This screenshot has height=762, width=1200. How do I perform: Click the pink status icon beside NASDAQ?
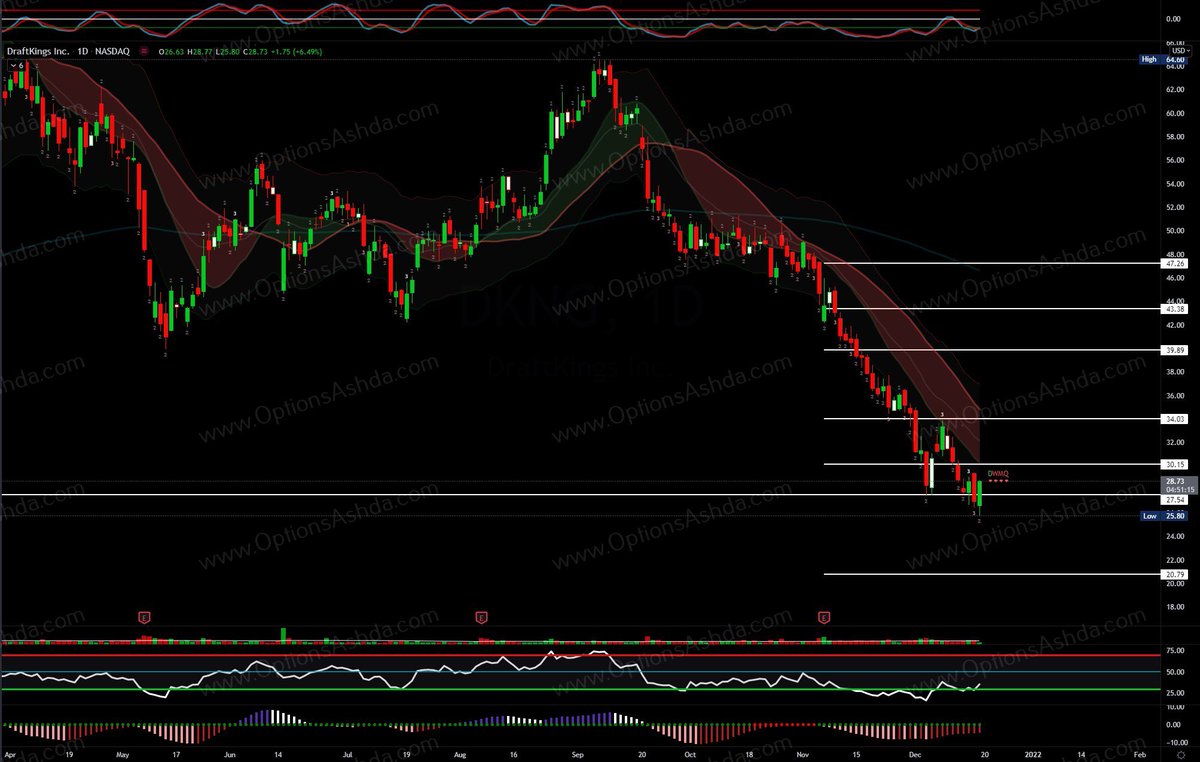[145, 49]
